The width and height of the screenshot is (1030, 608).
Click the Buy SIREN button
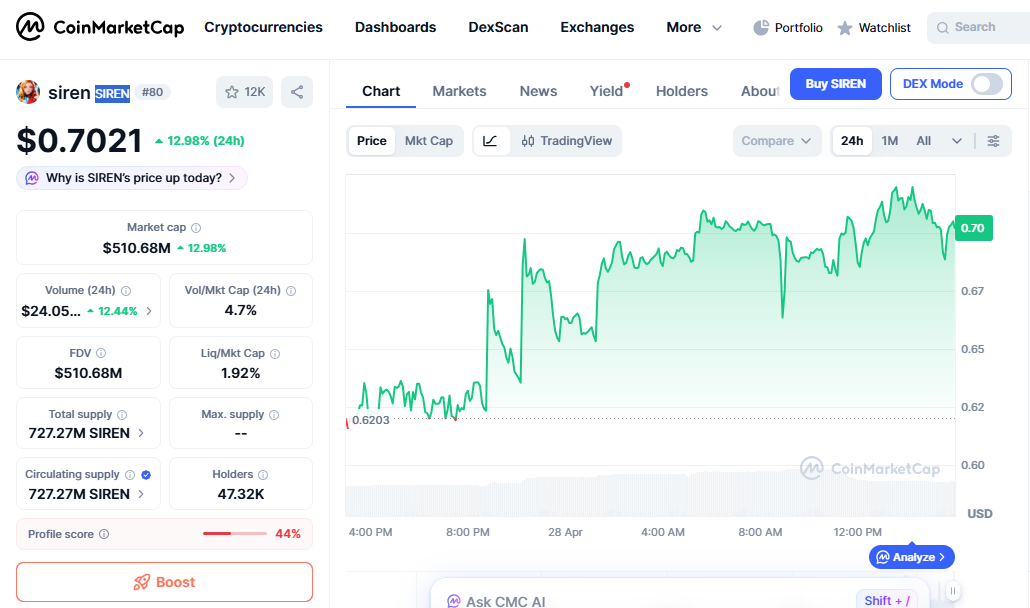835,84
